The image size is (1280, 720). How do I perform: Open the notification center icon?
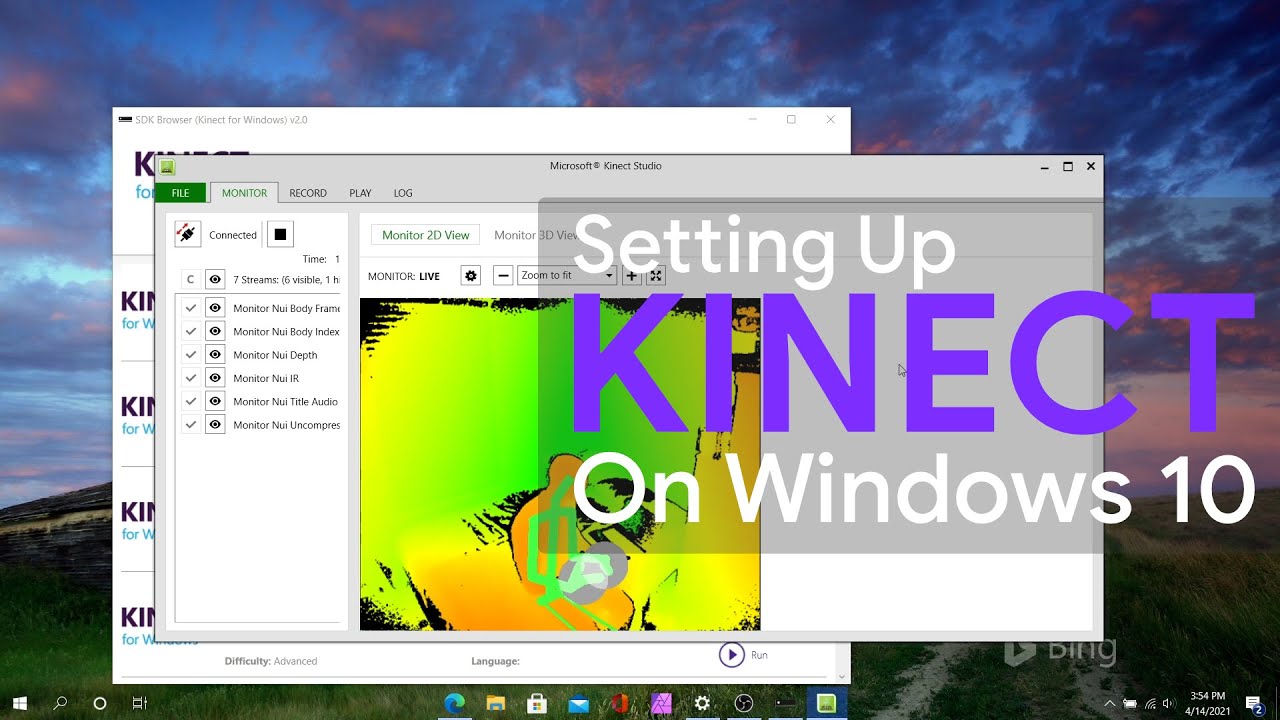(1253, 703)
